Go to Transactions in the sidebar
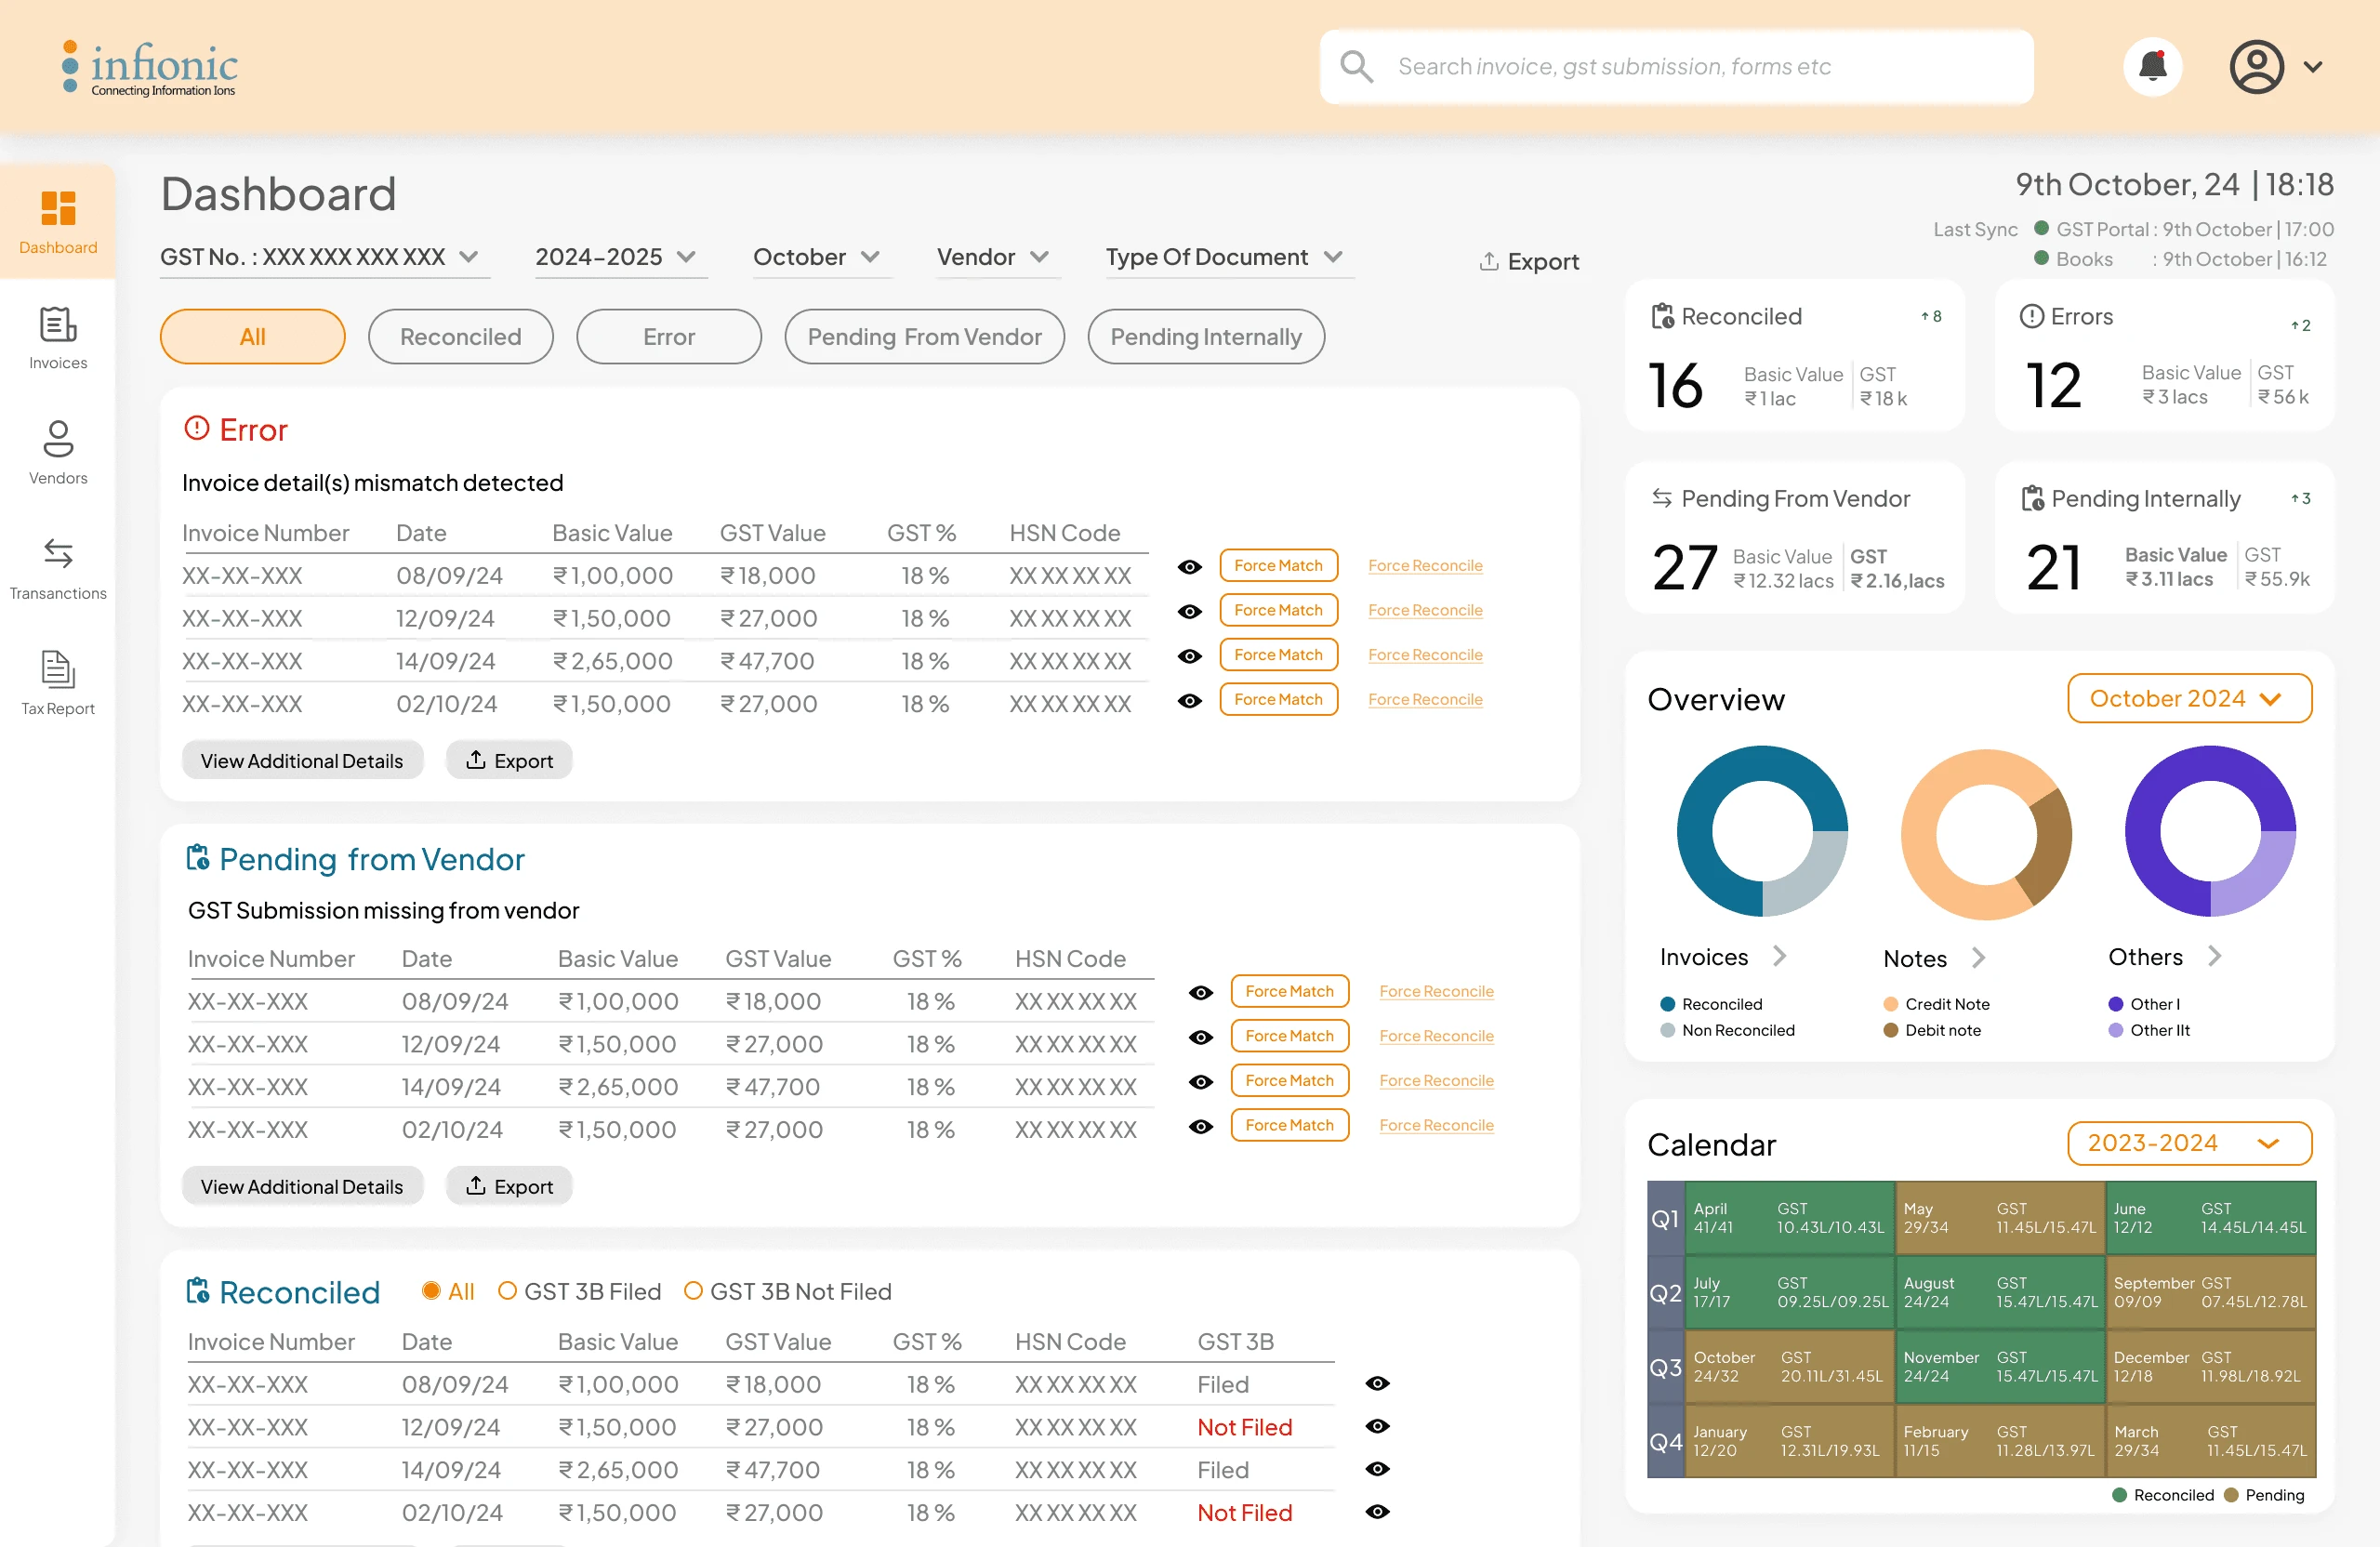 (x=58, y=555)
